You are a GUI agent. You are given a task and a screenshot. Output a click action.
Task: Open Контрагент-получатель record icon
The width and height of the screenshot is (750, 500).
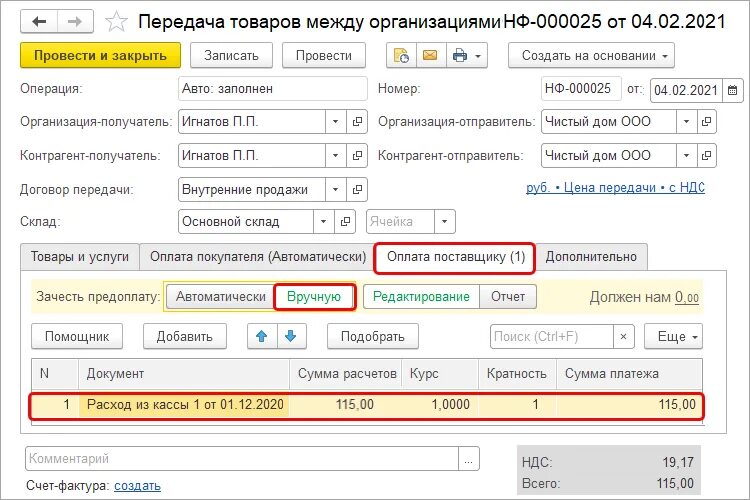(x=357, y=156)
